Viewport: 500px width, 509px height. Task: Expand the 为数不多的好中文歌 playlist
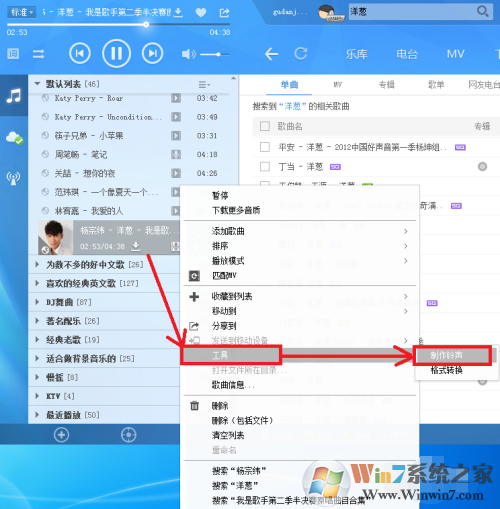click(37, 264)
